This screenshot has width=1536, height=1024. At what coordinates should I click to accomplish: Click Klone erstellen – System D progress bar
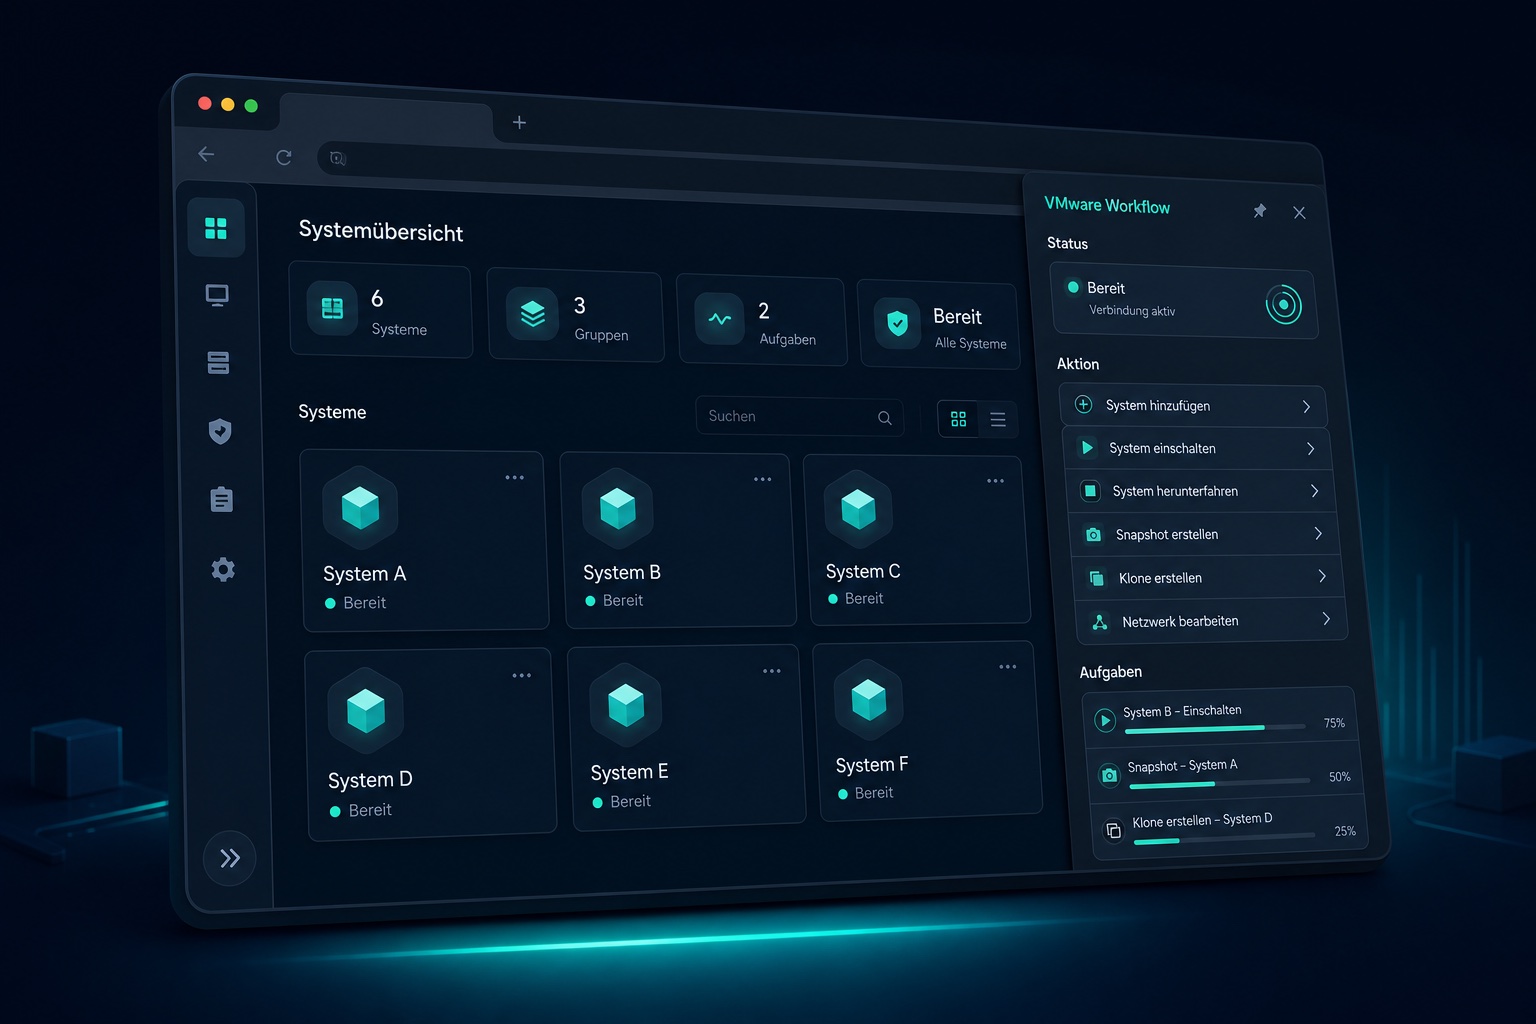[1225, 837]
